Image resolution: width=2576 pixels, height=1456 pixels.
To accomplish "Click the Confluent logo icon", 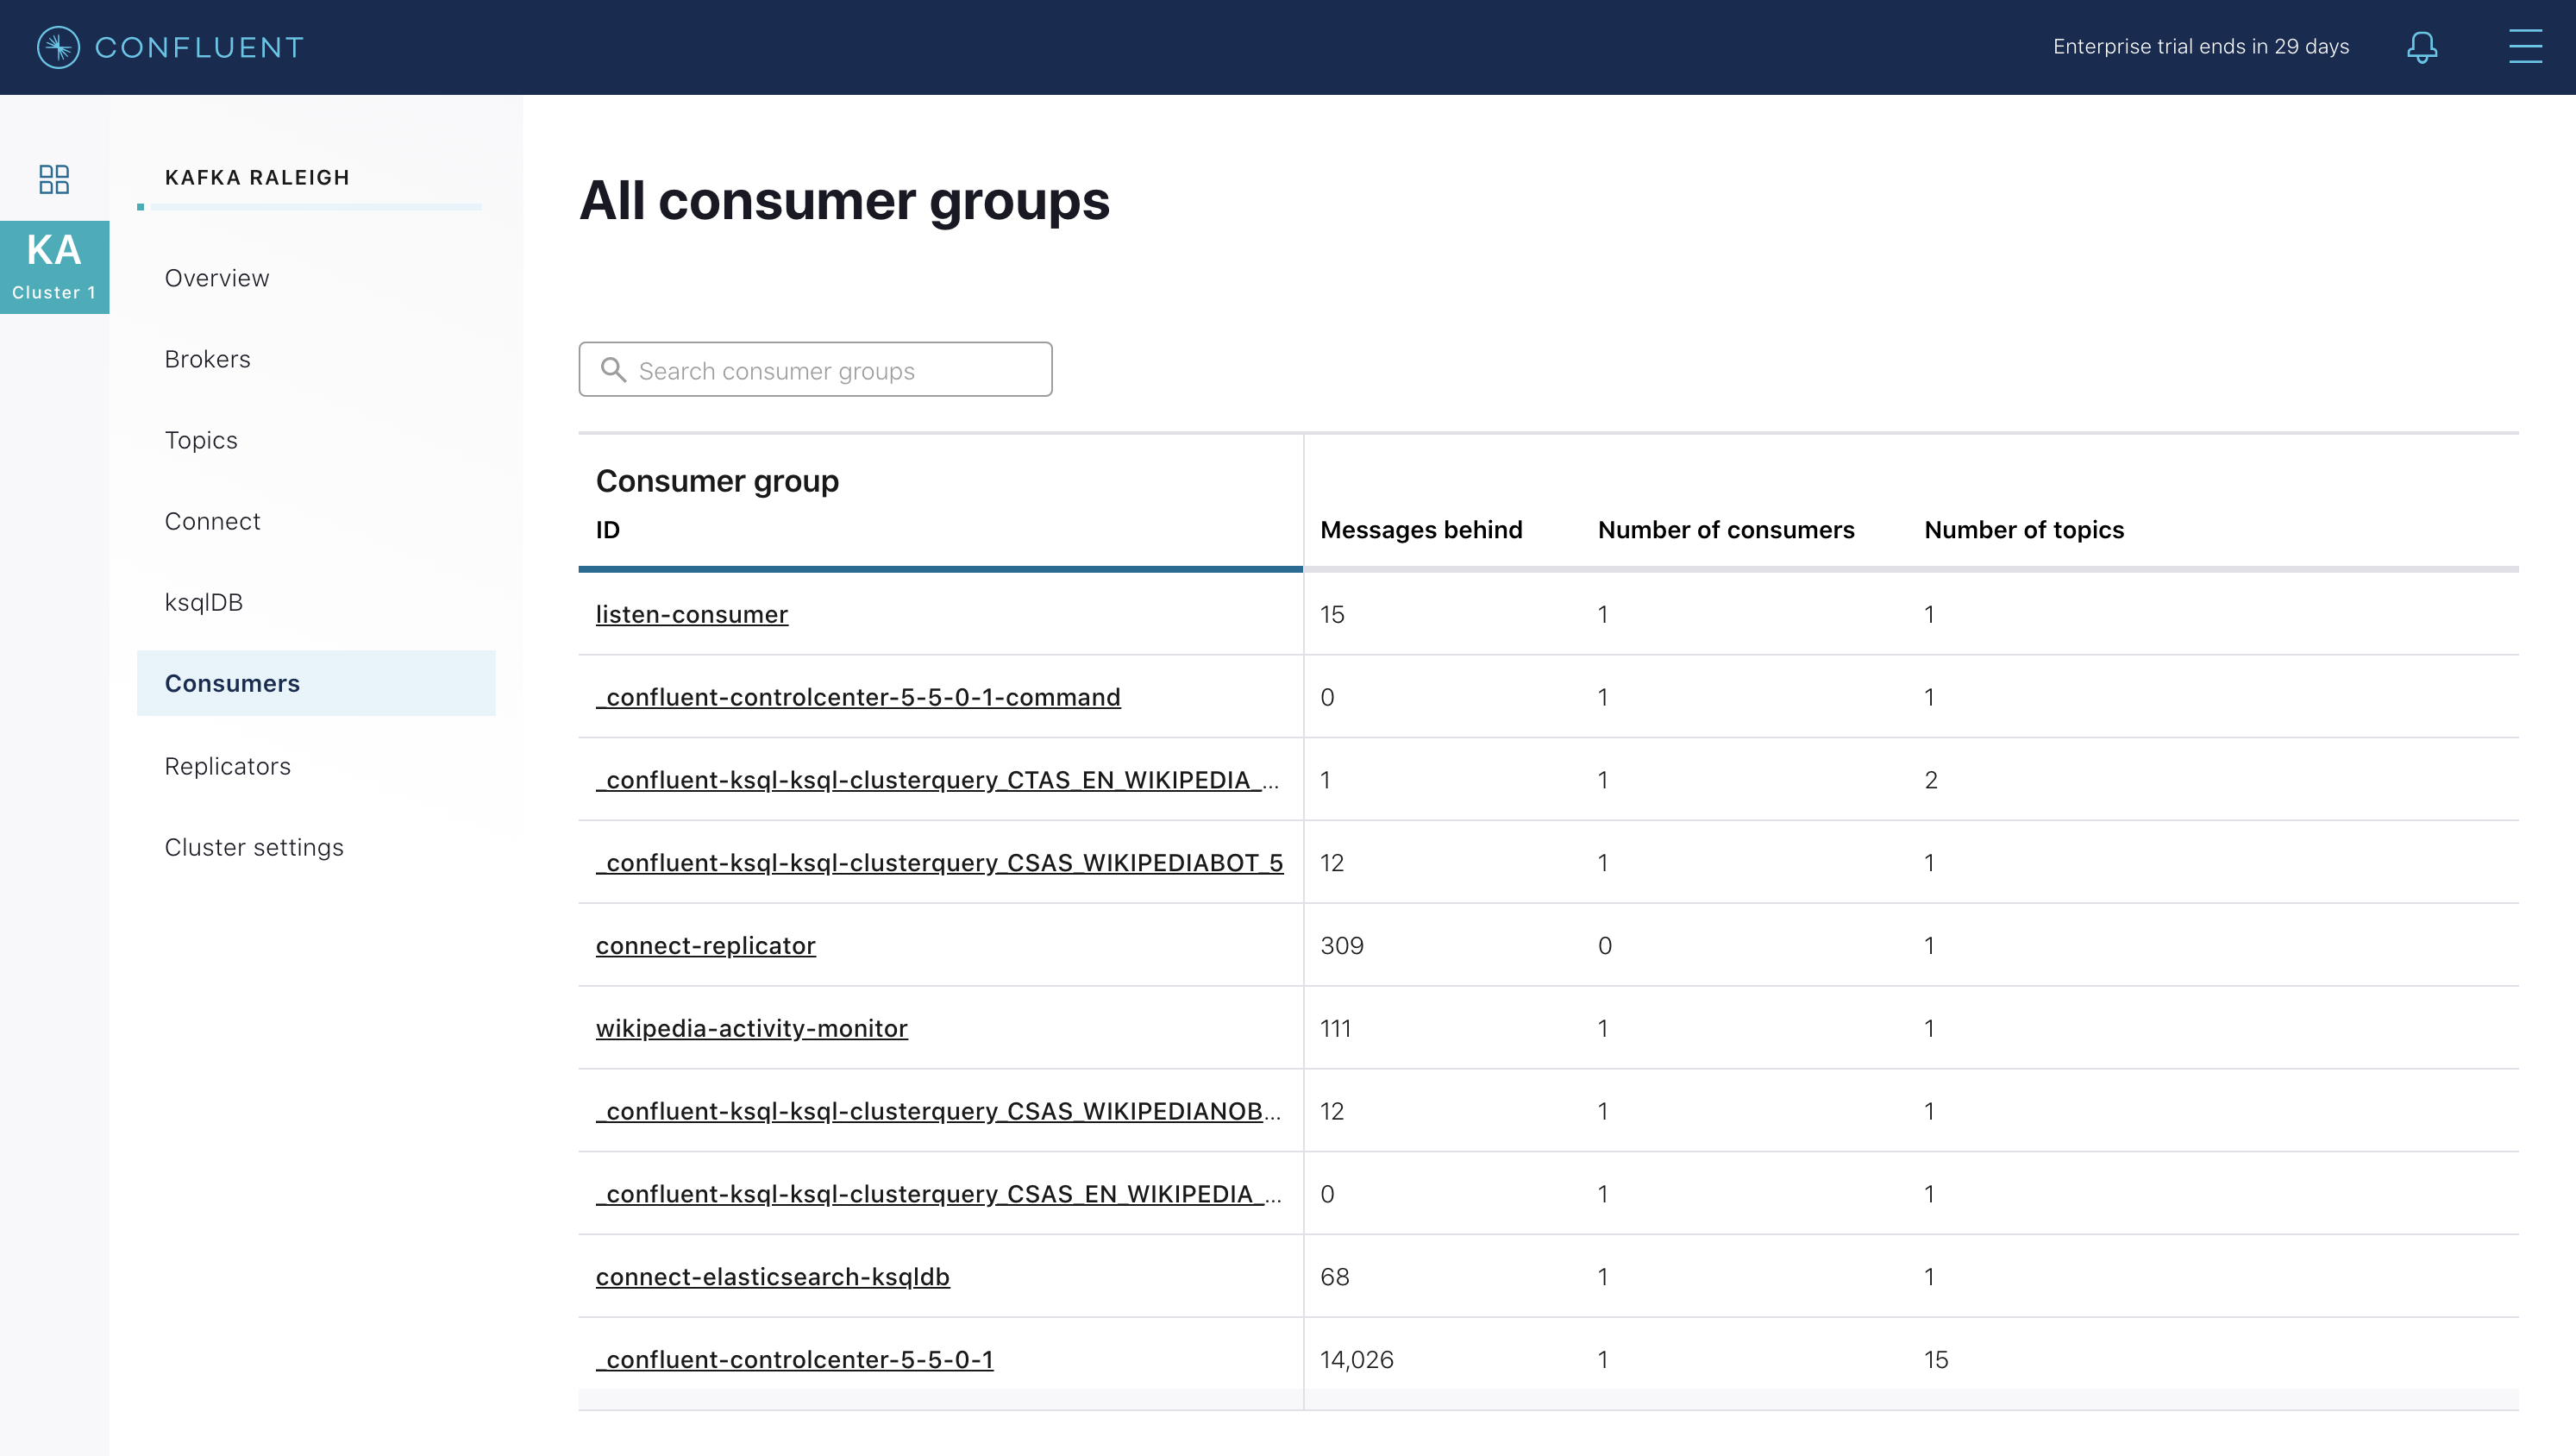I will point(58,47).
